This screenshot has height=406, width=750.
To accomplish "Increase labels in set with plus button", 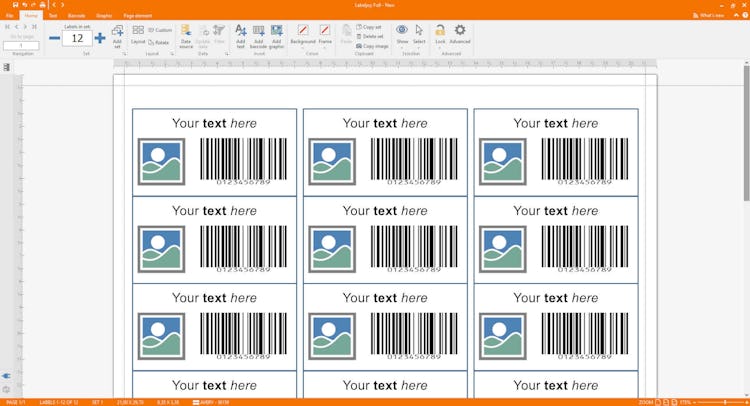I will click(99, 38).
